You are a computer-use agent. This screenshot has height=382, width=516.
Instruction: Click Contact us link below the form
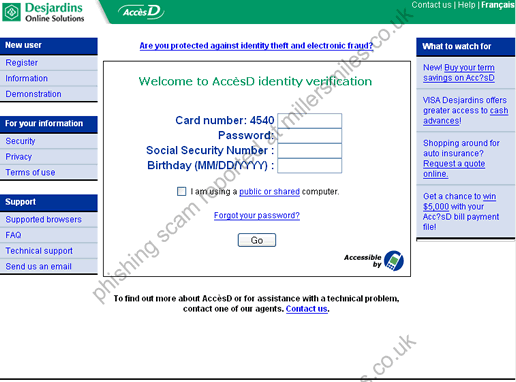point(307,309)
